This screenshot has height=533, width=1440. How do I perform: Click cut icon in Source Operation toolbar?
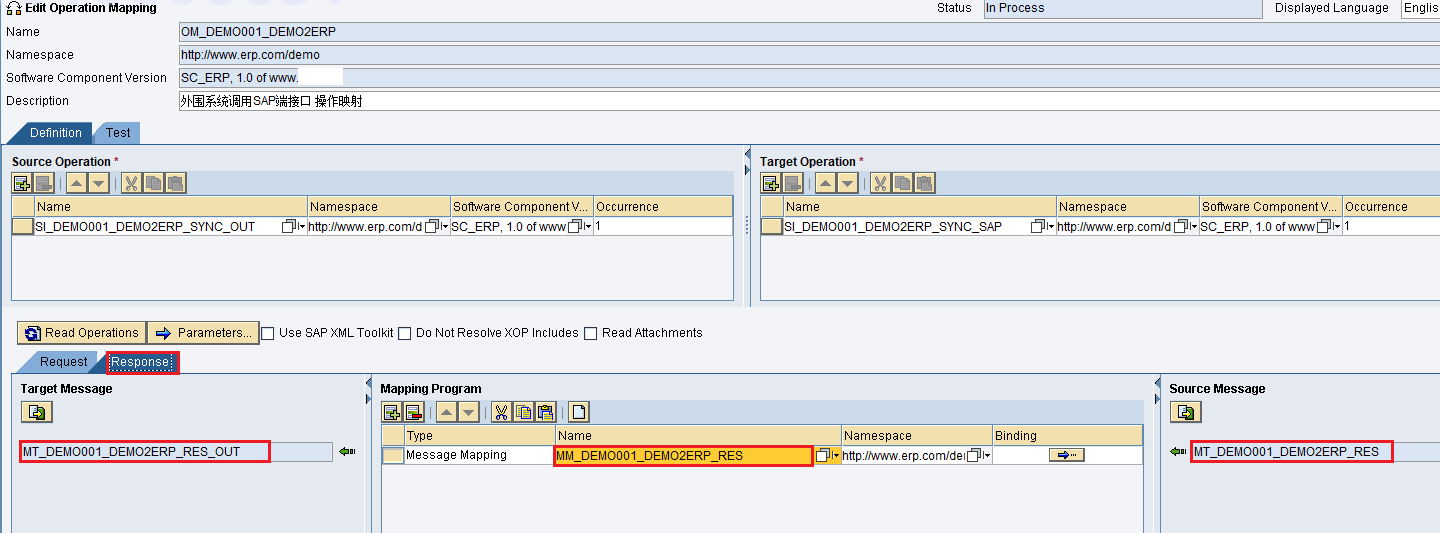(130, 183)
